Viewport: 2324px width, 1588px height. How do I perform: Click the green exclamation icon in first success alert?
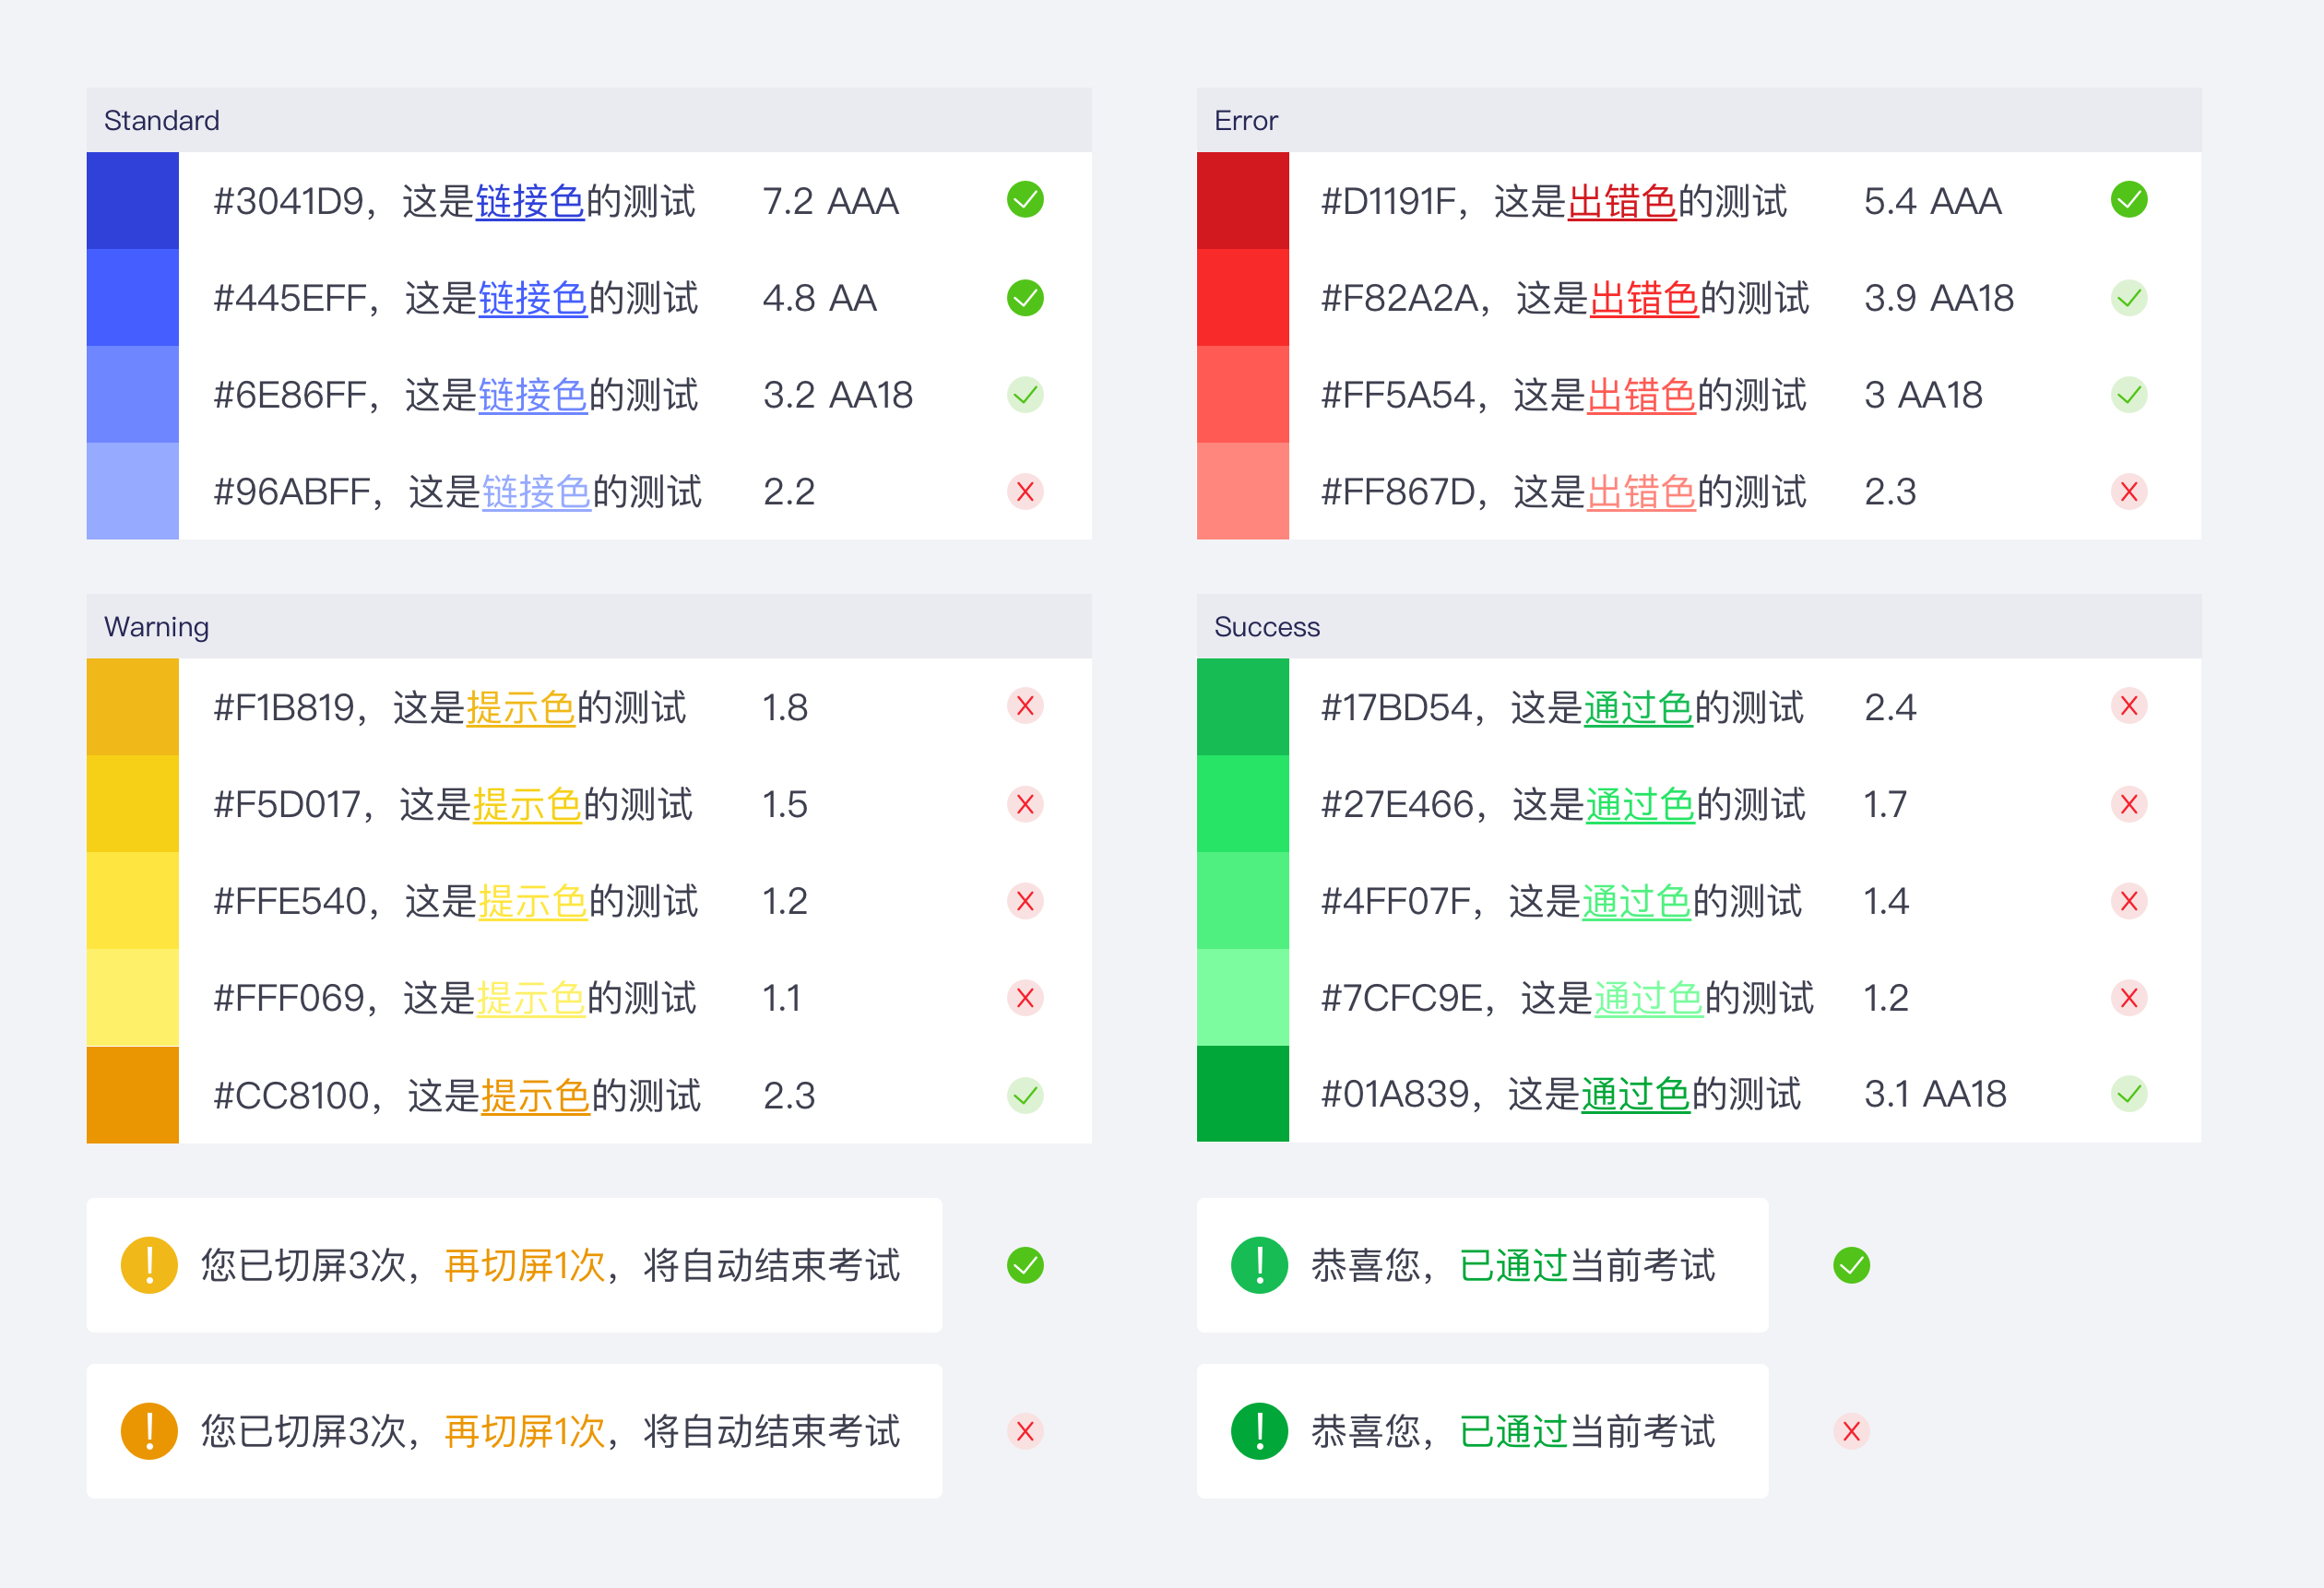coord(1259,1265)
